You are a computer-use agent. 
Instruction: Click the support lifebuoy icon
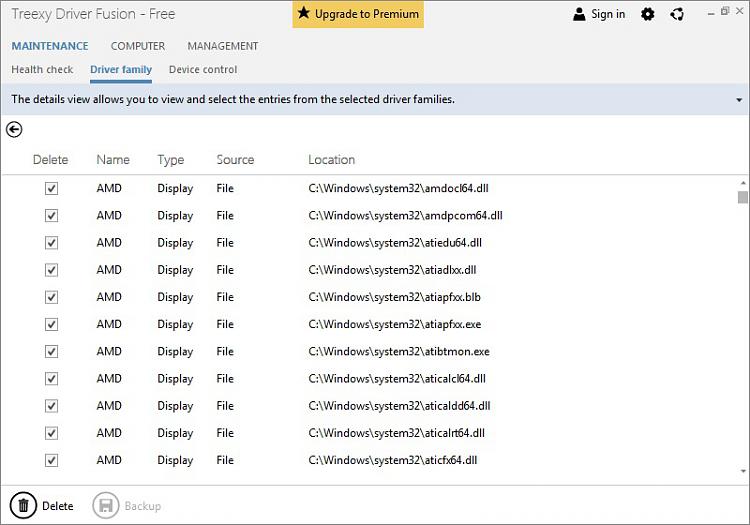pyautogui.click(x=677, y=14)
